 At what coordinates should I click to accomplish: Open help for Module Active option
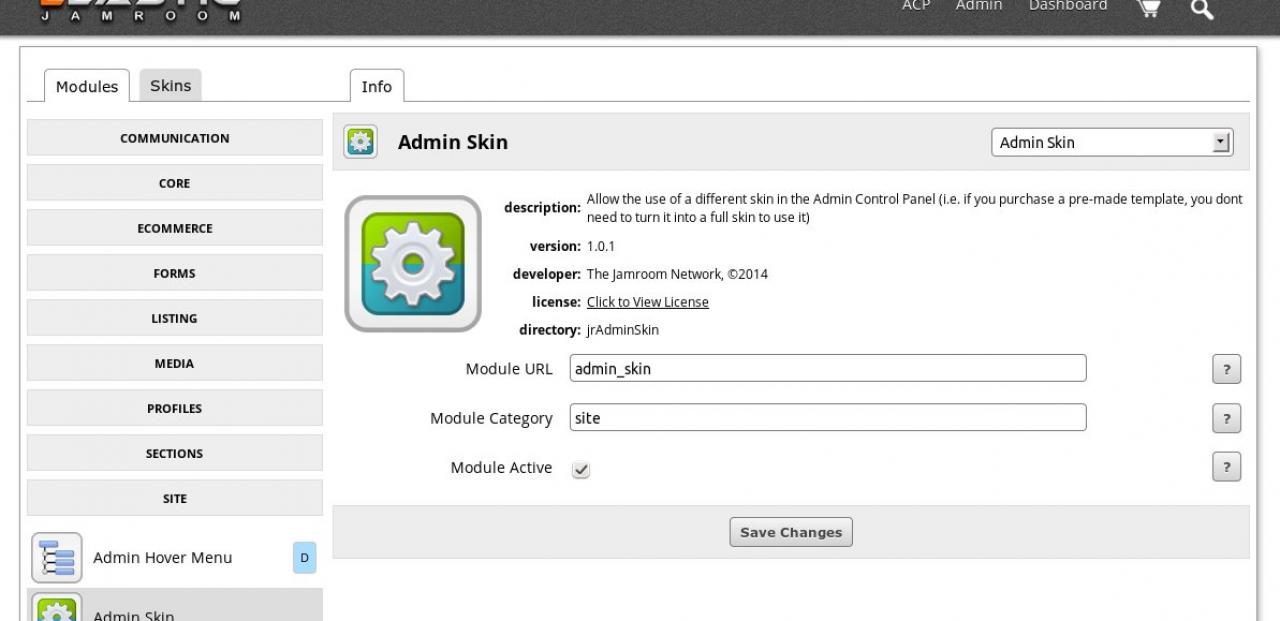pos(1226,467)
